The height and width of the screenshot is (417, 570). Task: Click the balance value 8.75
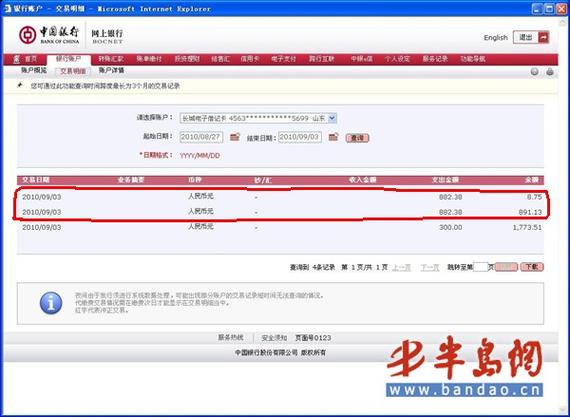click(x=534, y=197)
